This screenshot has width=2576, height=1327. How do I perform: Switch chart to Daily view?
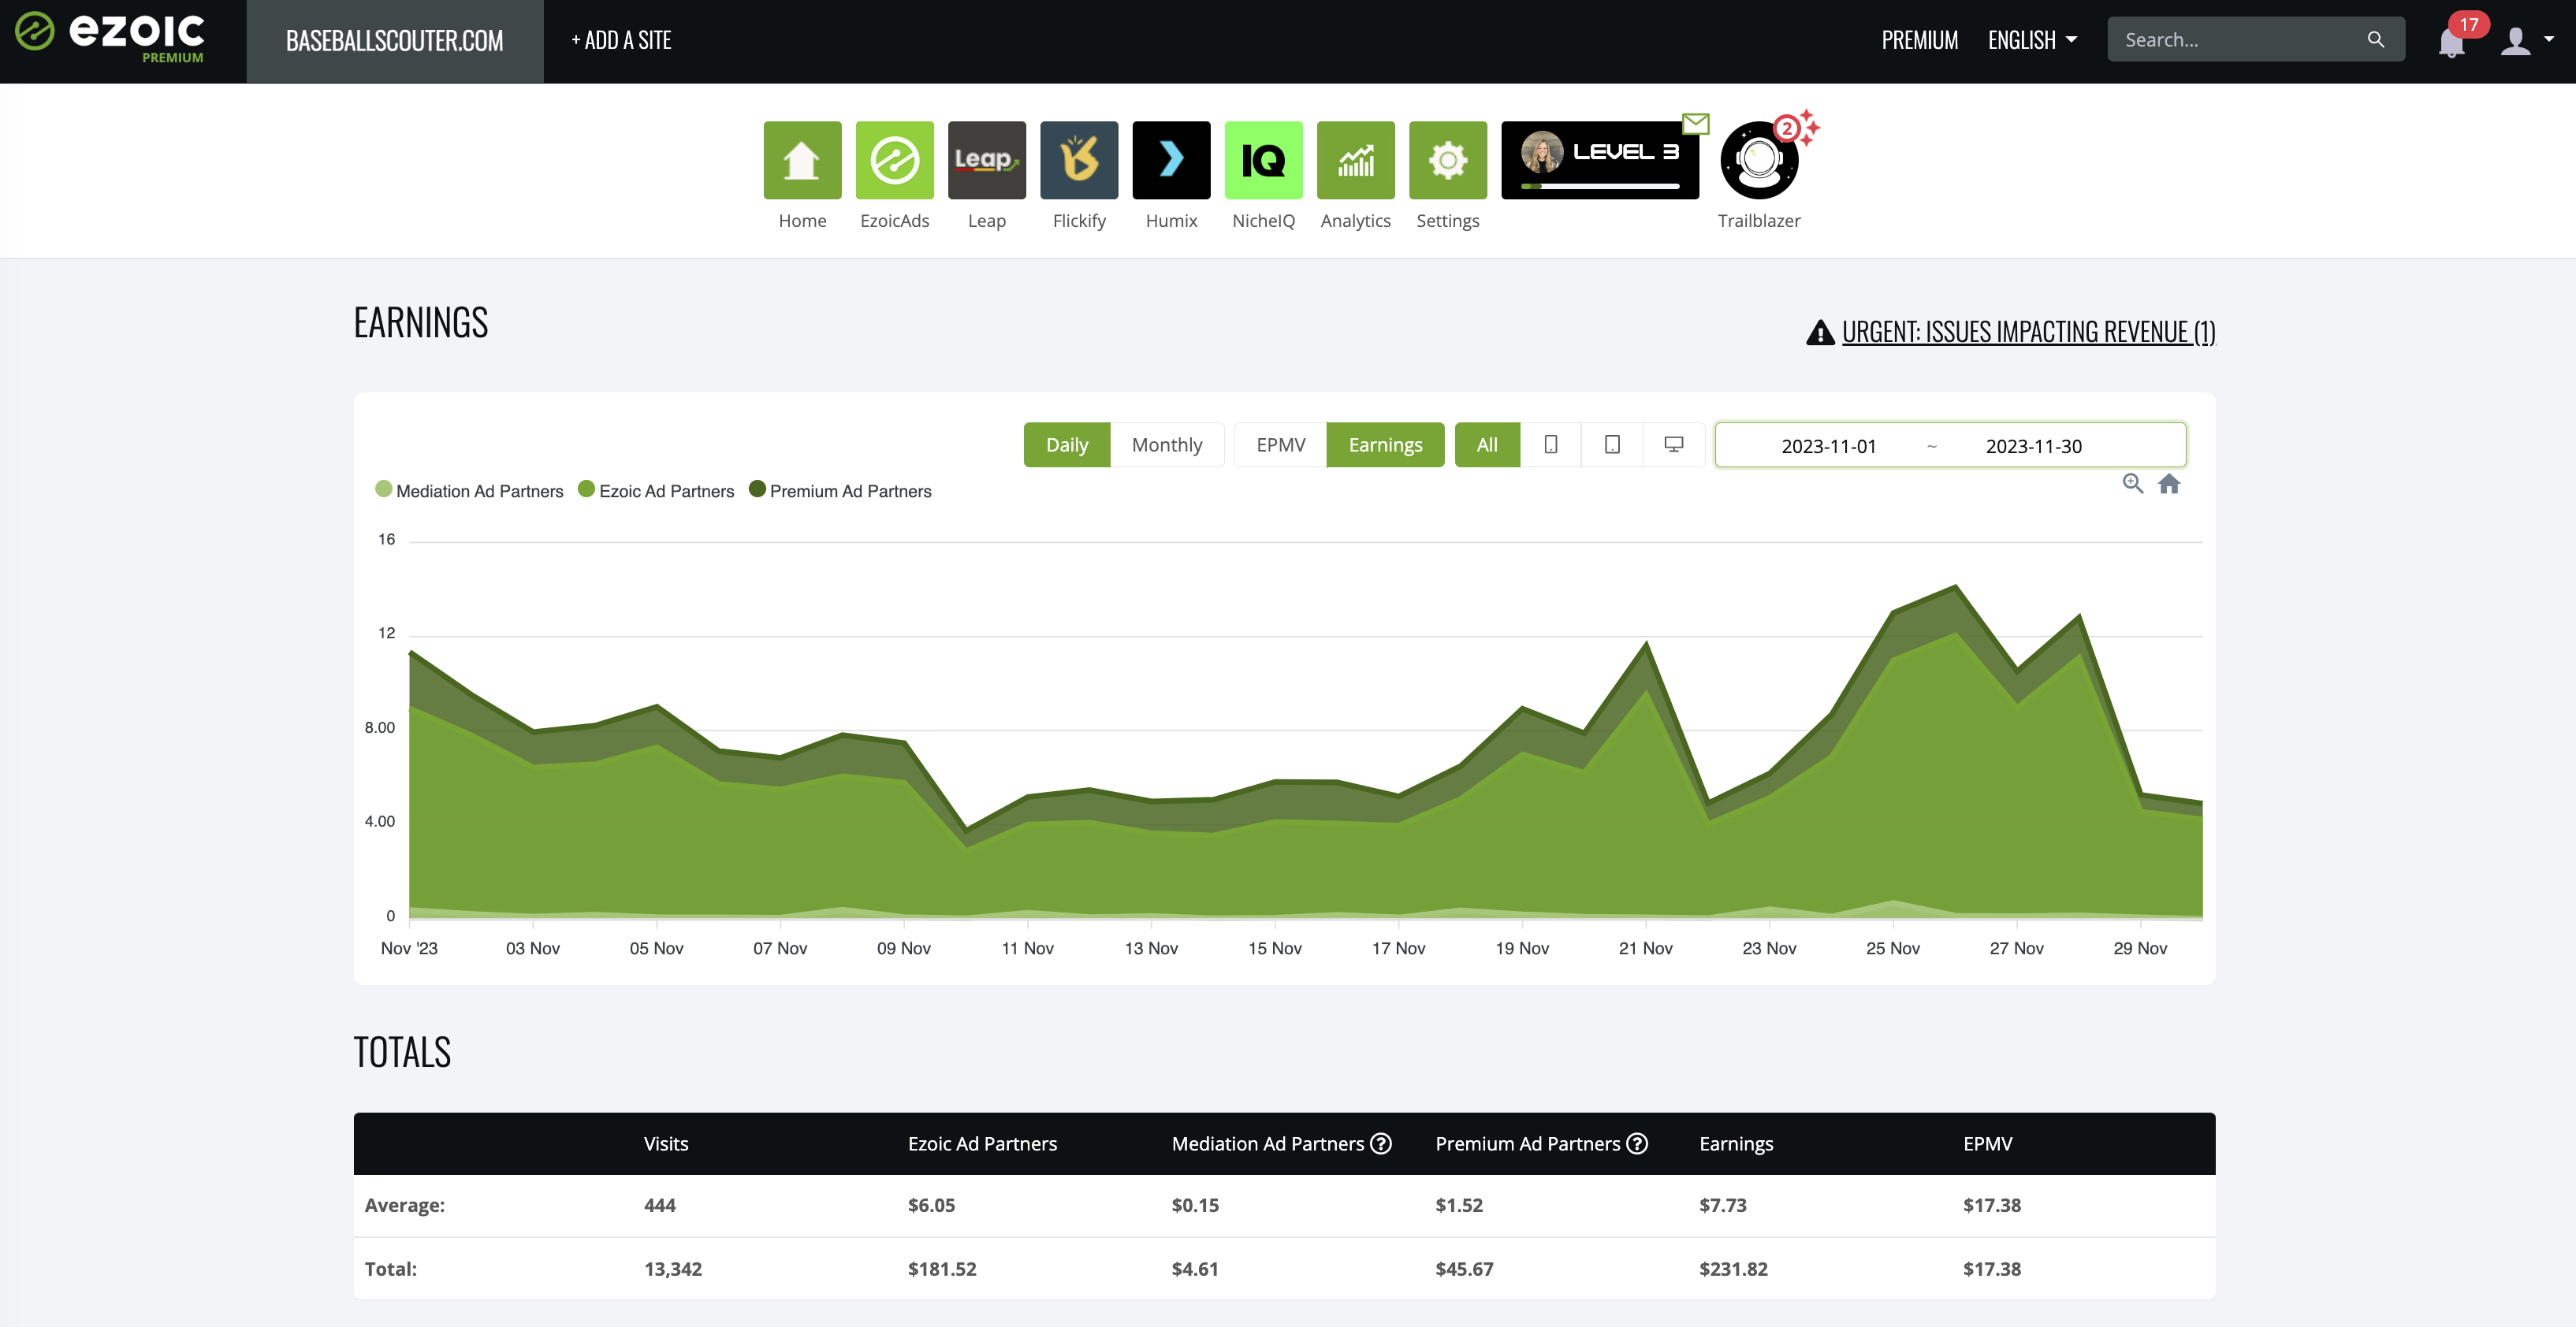point(1066,445)
